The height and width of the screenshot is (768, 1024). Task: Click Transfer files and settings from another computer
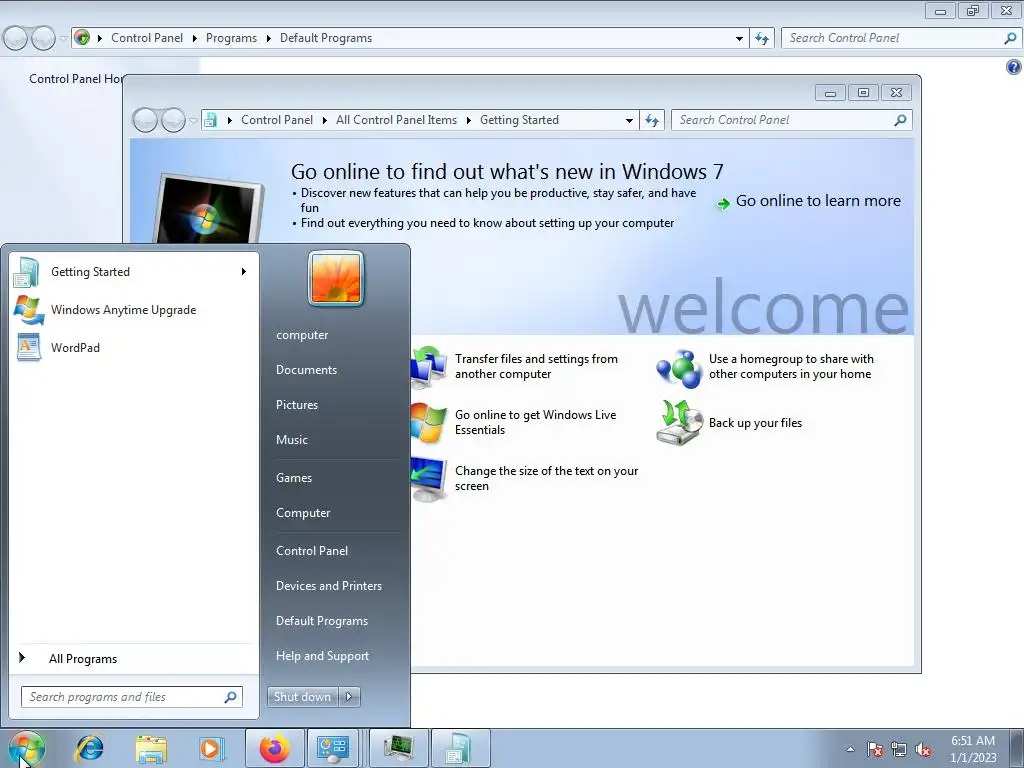coord(536,366)
